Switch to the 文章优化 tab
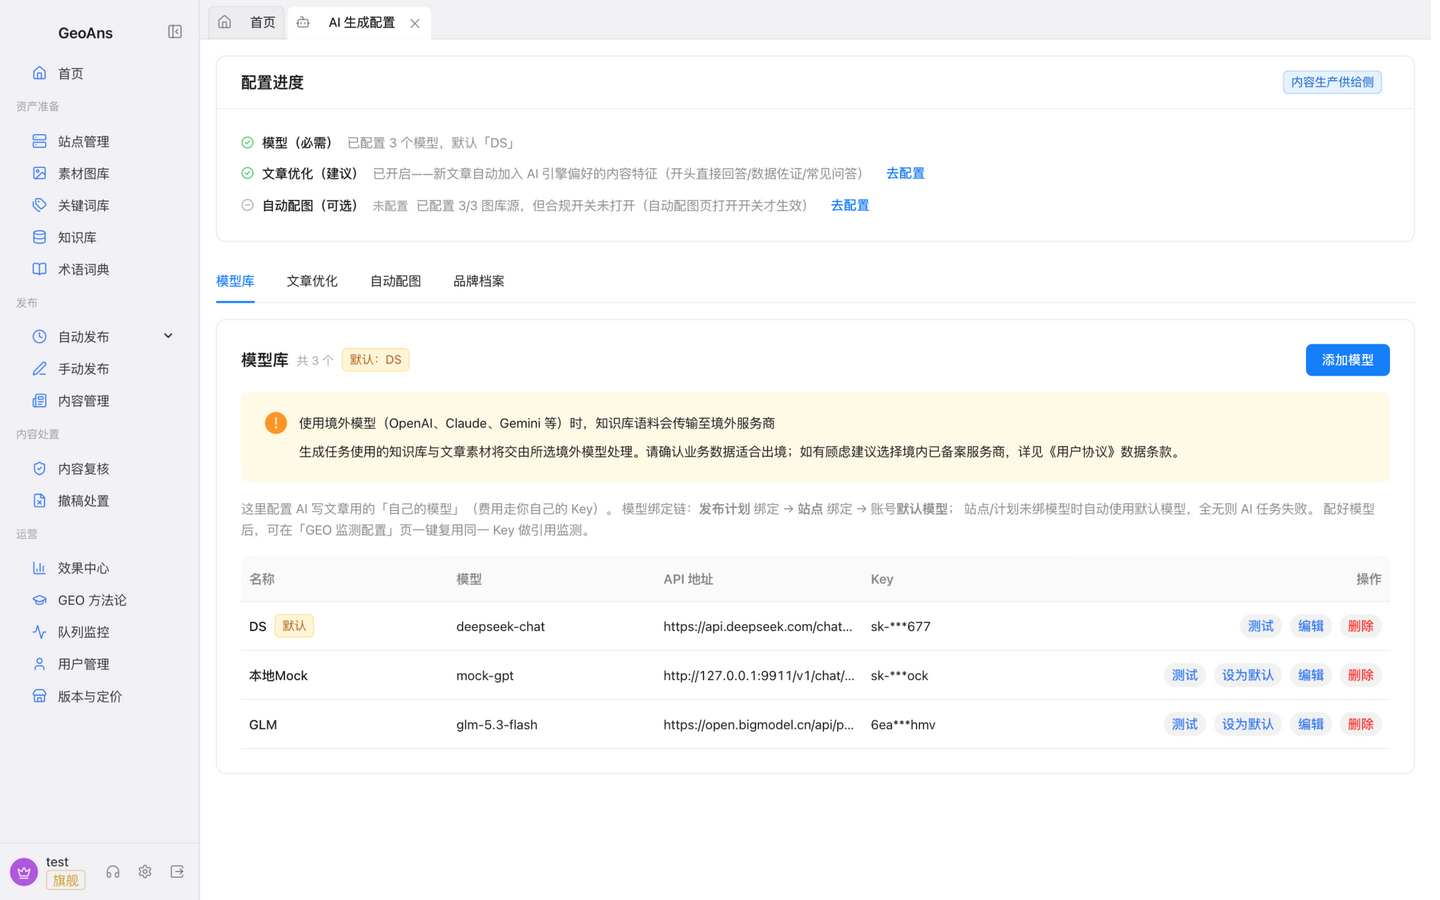 (x=312, y=281)
